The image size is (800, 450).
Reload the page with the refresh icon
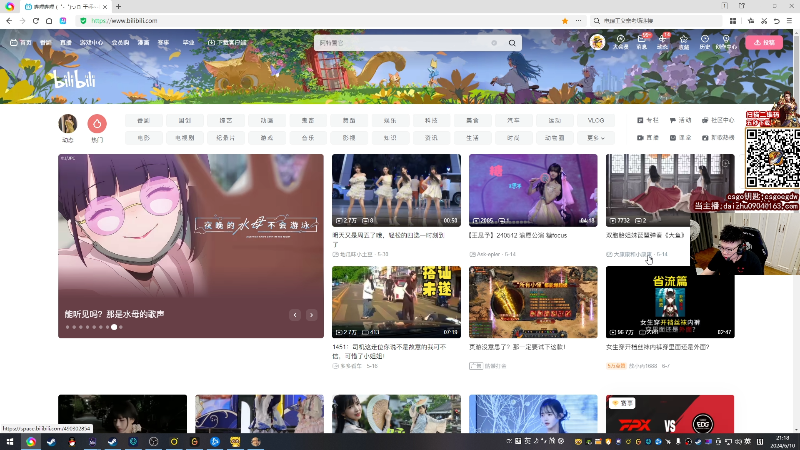36,21
